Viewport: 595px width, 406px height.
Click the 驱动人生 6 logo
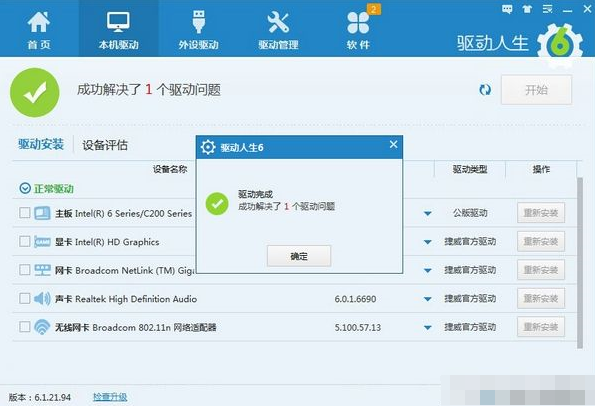pos(519,46)
